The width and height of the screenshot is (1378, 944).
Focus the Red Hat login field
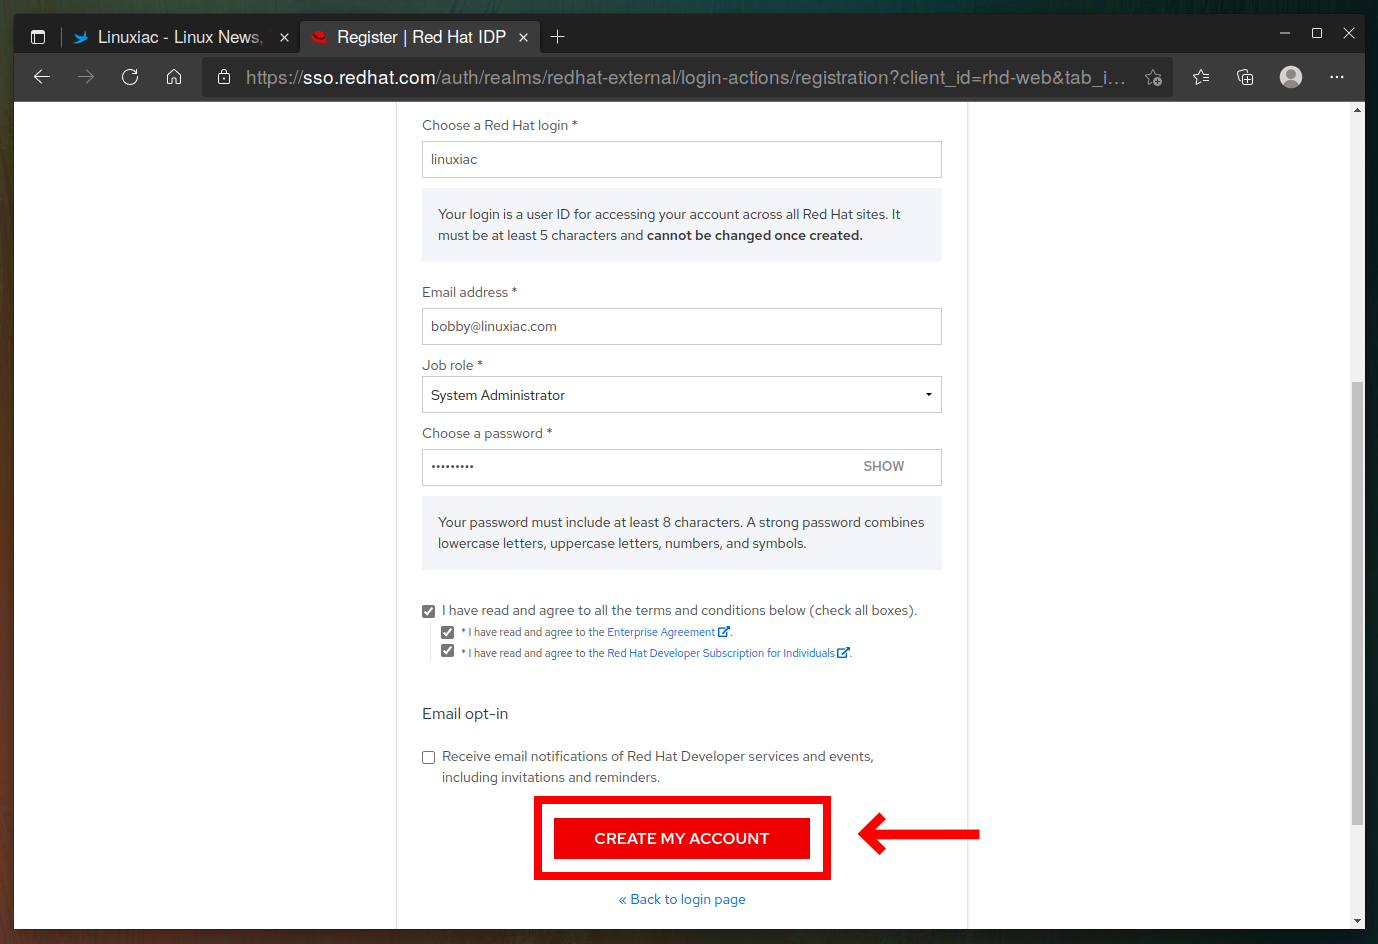click(x=682, y=159)
